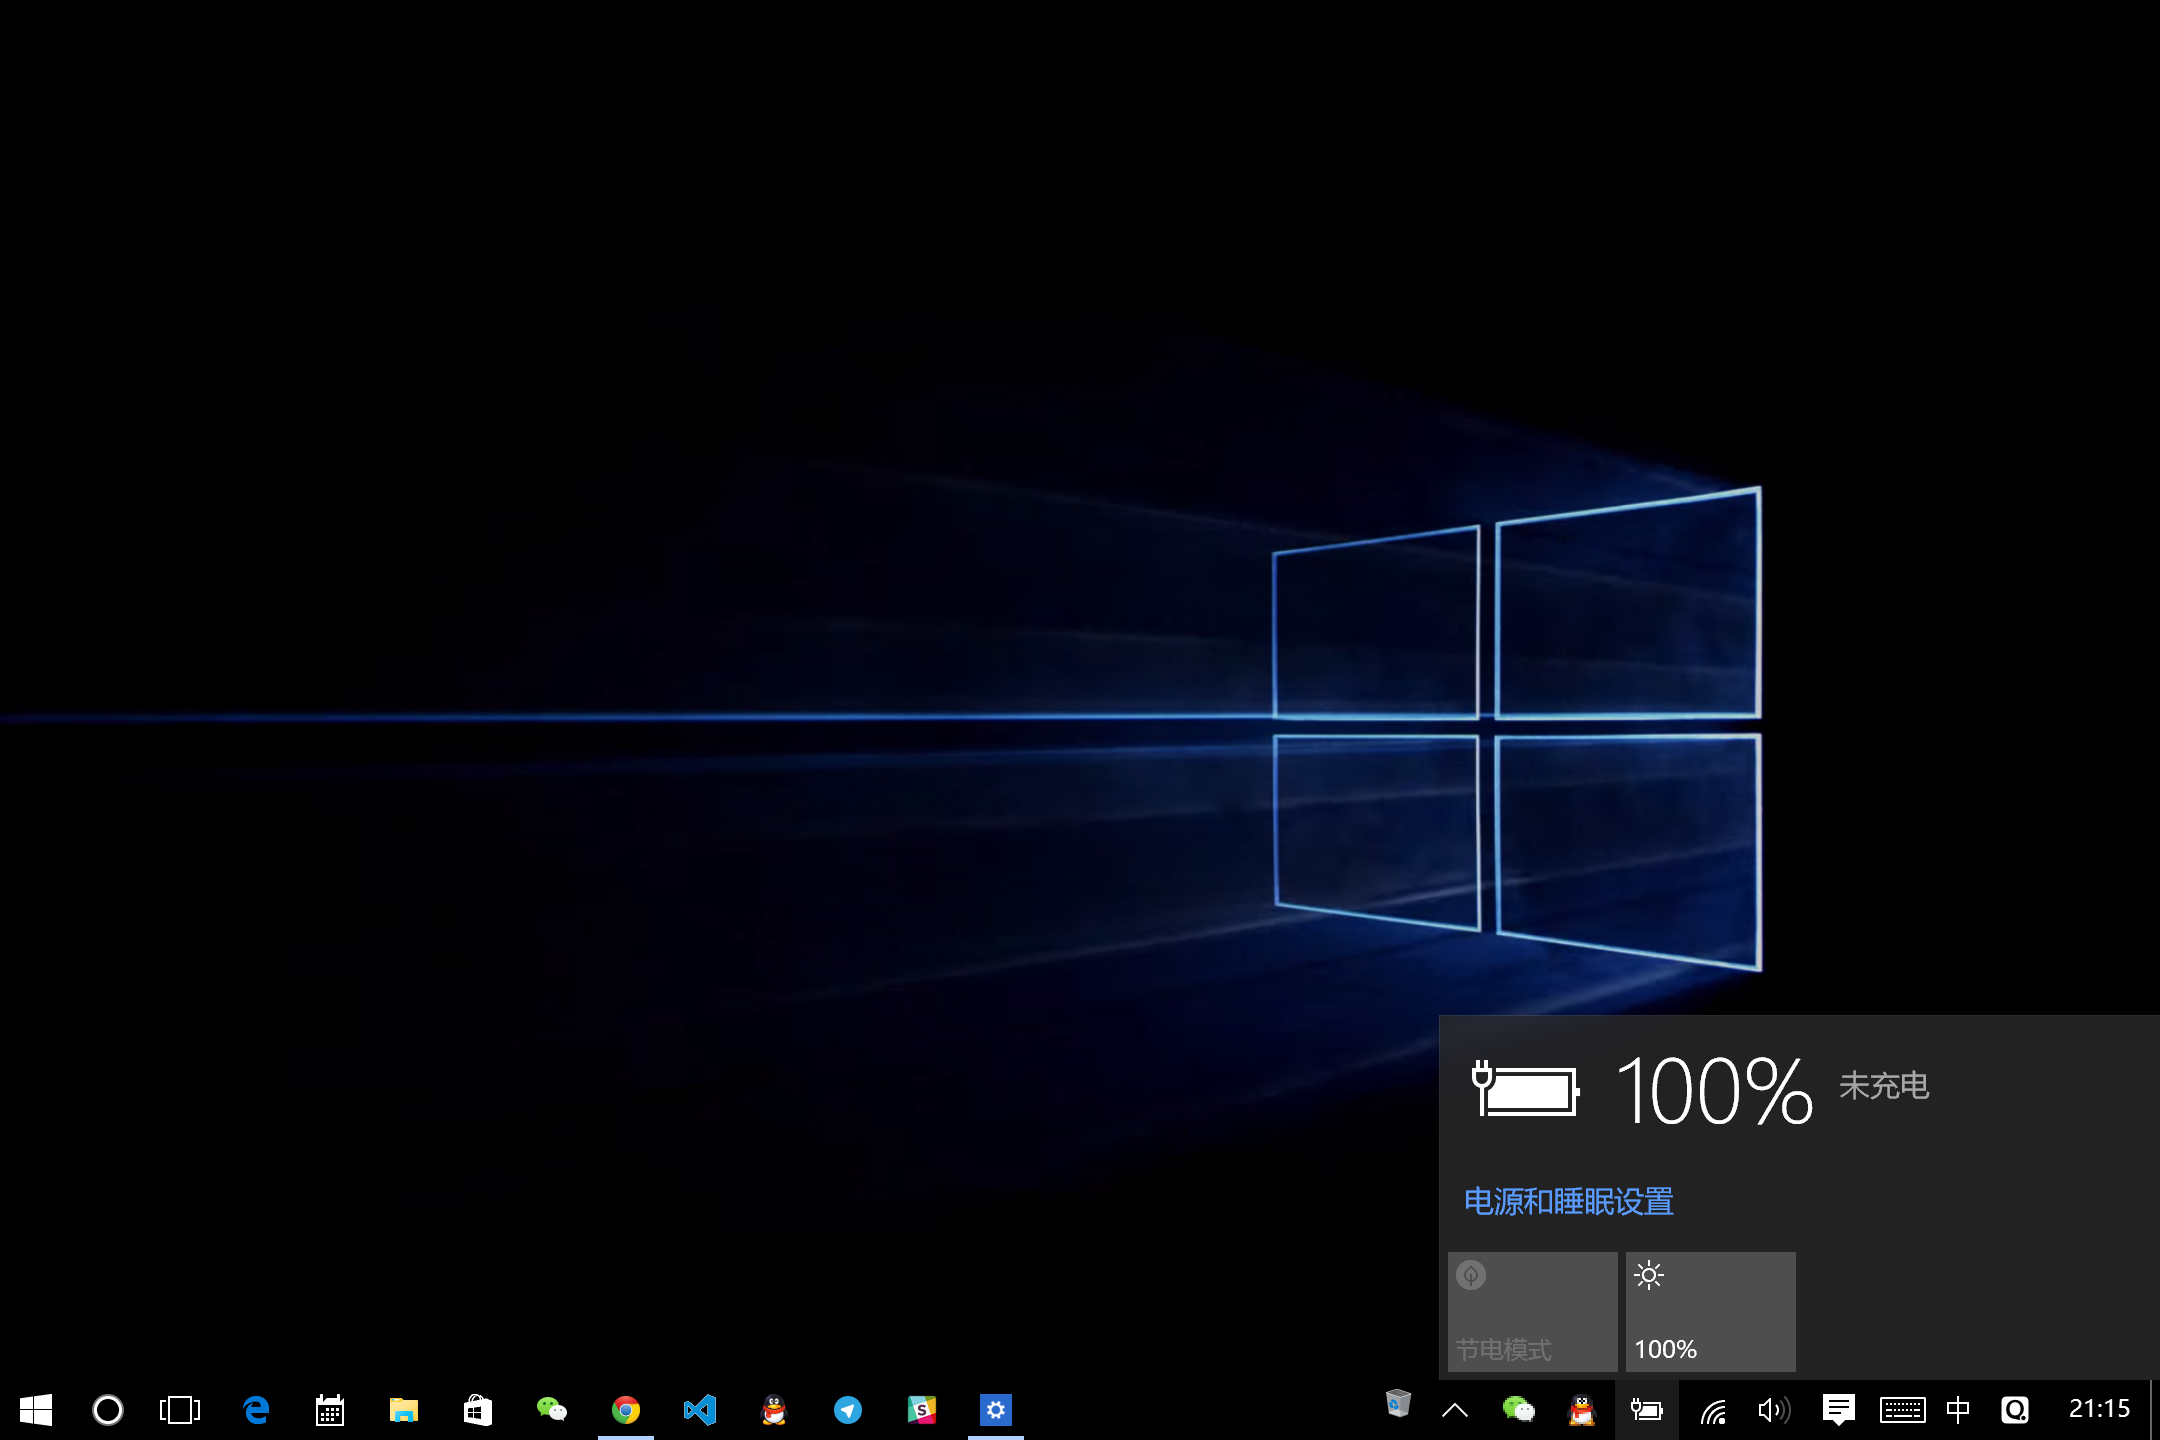The width and height of the screenshot is (2160, 1440).
Task: Open Windows Settings from the taskbar
Action: point(996,1410)
